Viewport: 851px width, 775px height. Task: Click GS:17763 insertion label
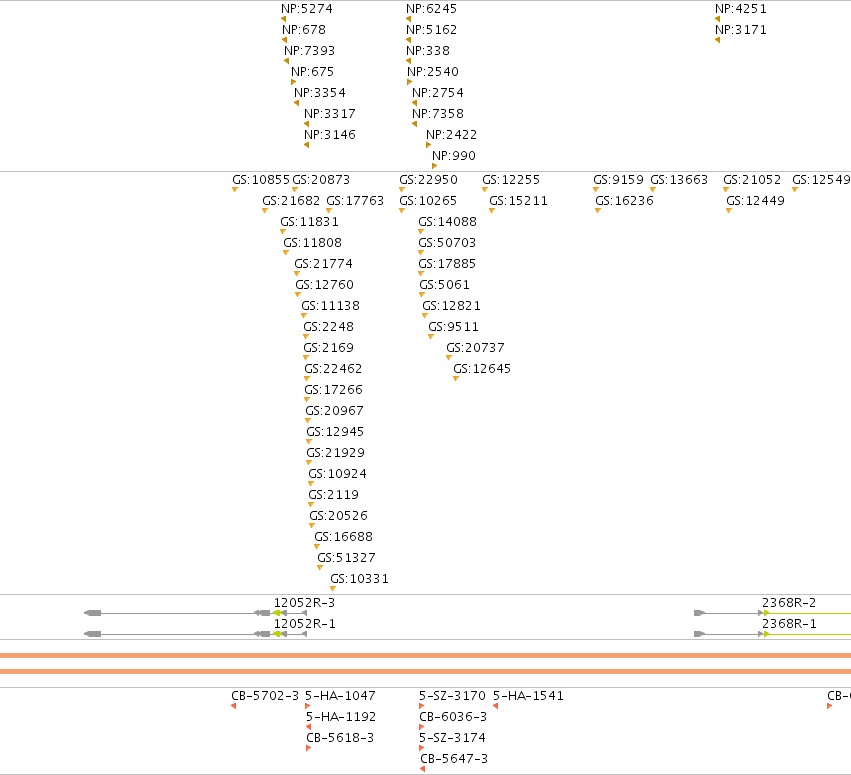point(355,201)
